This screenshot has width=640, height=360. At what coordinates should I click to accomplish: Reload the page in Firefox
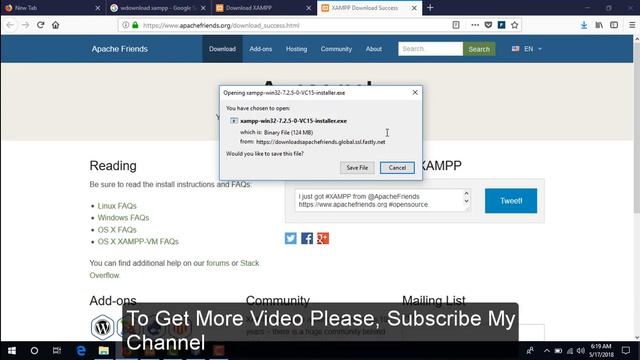[40, 25]
